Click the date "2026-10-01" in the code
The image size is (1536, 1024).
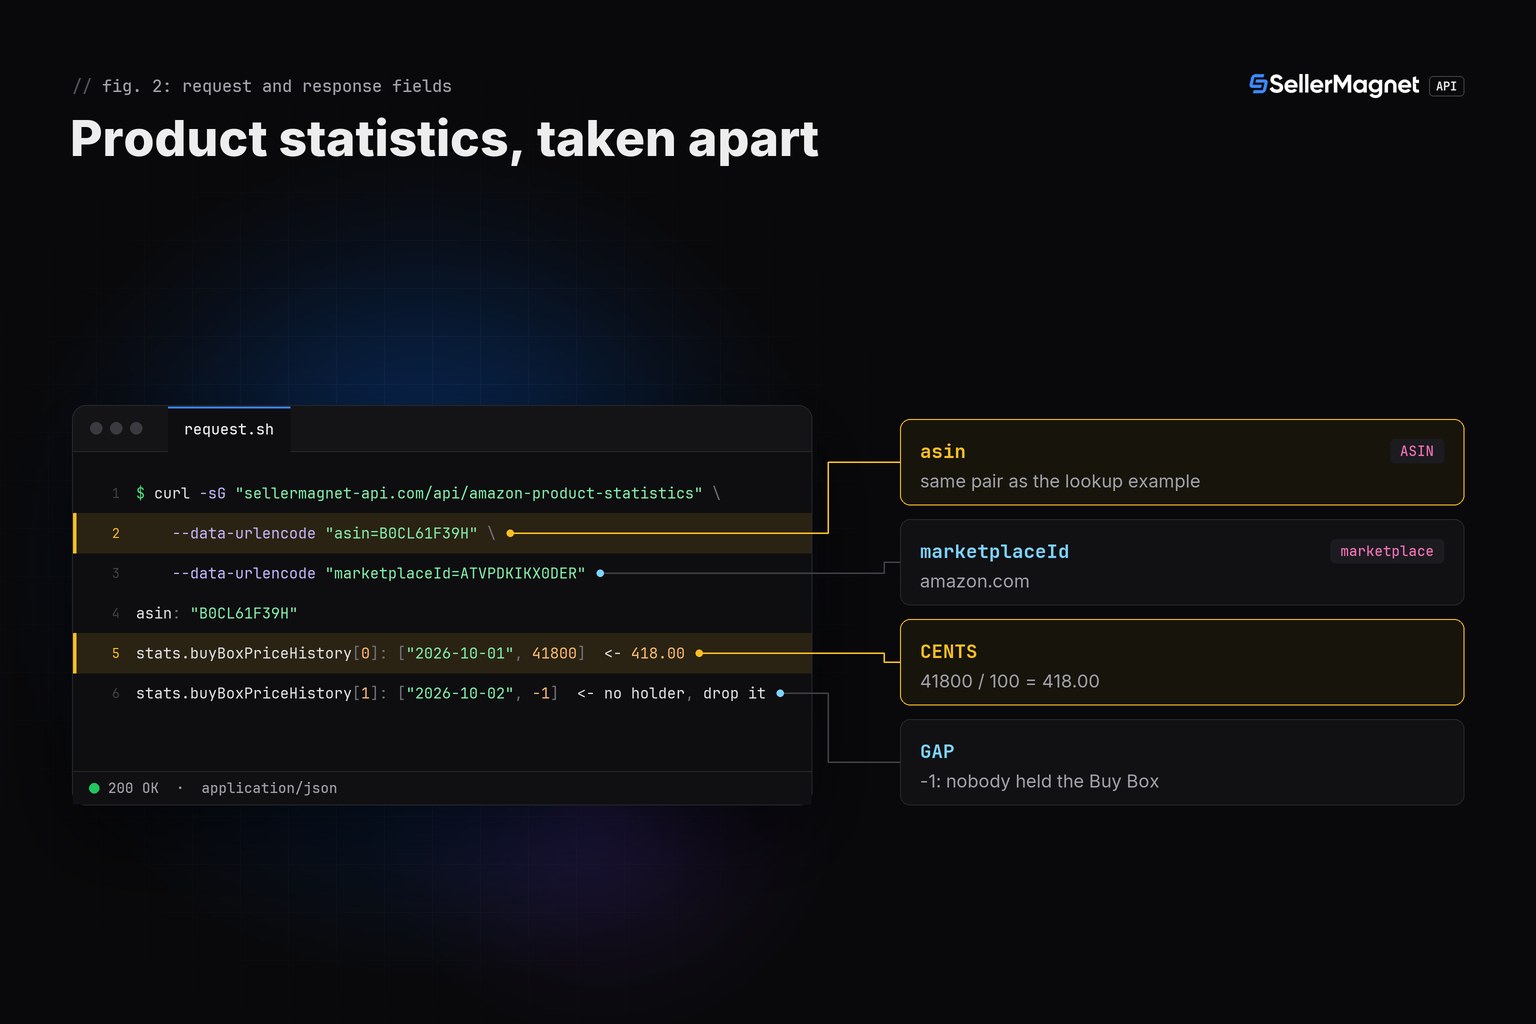tap(460, 653)
